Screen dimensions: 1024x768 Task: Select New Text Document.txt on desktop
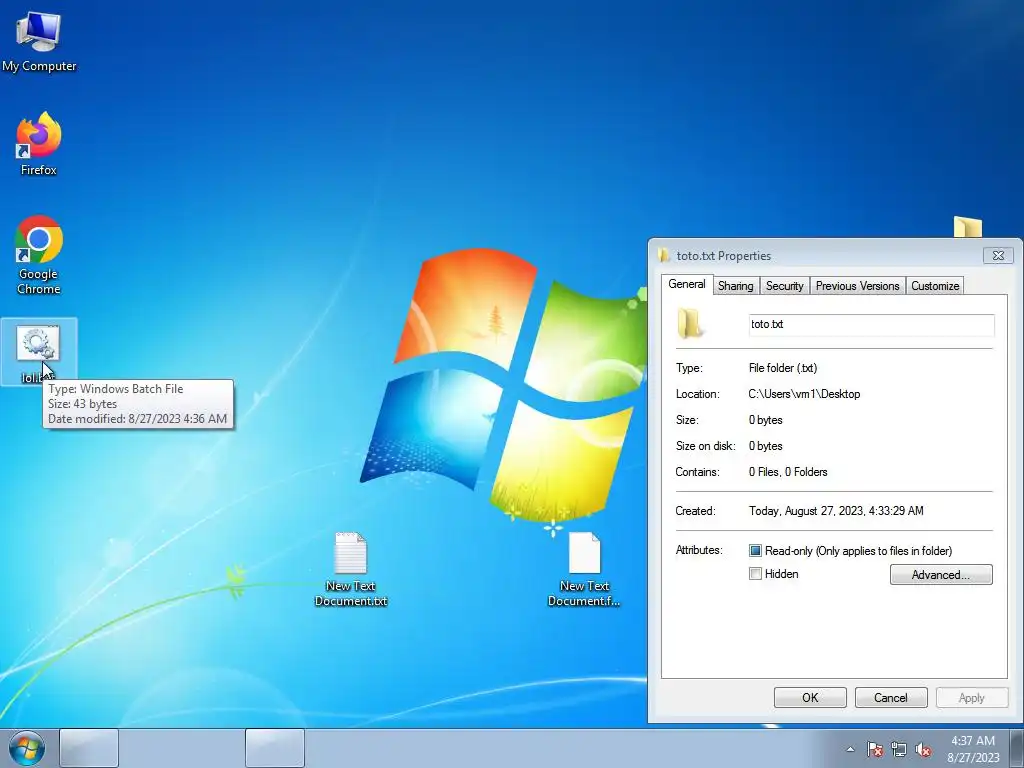point(351,569)
